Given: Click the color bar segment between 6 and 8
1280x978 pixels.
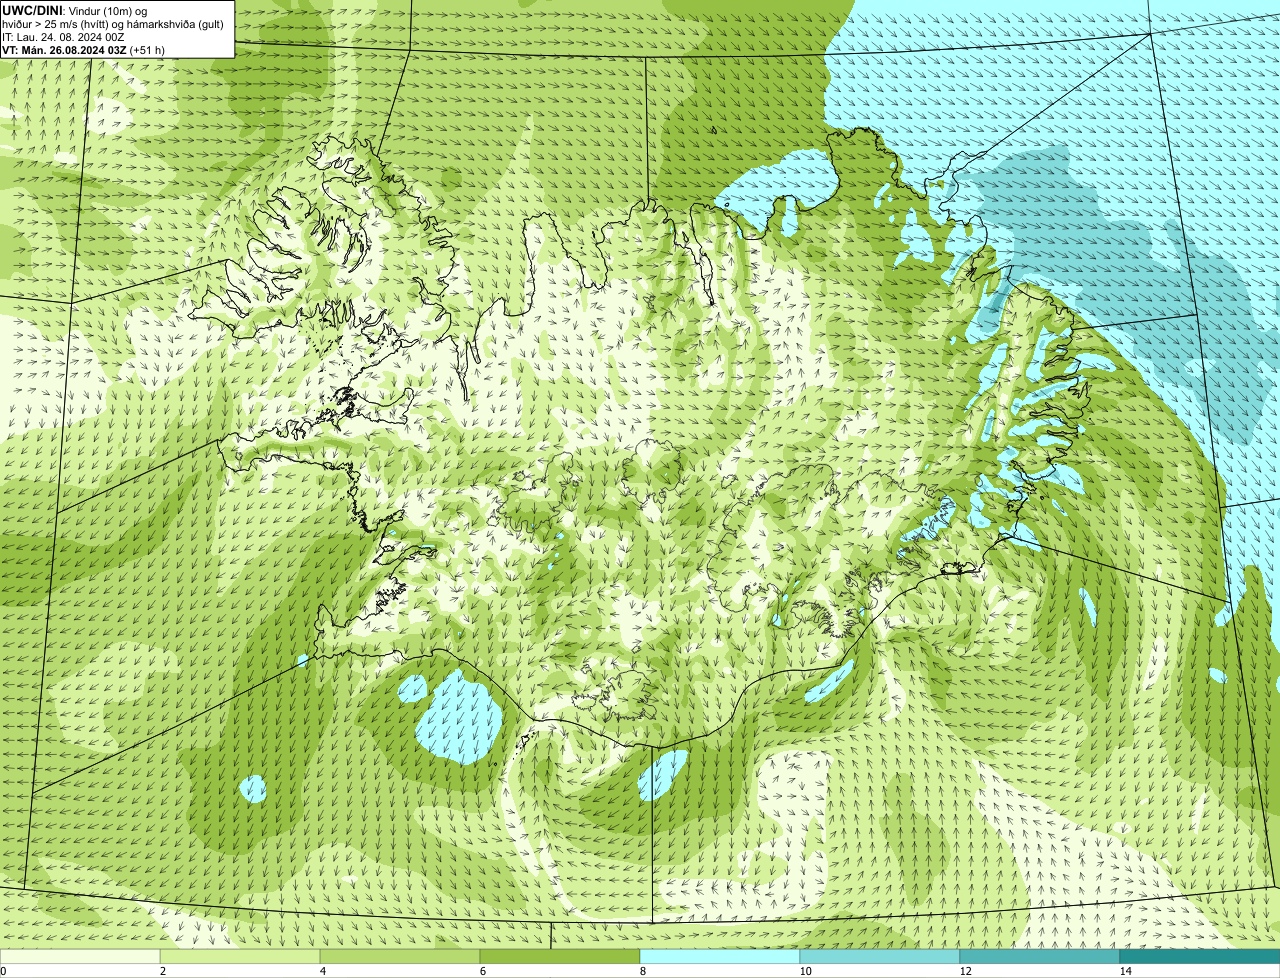Looking at the screenshot, I should pos(560,956).
